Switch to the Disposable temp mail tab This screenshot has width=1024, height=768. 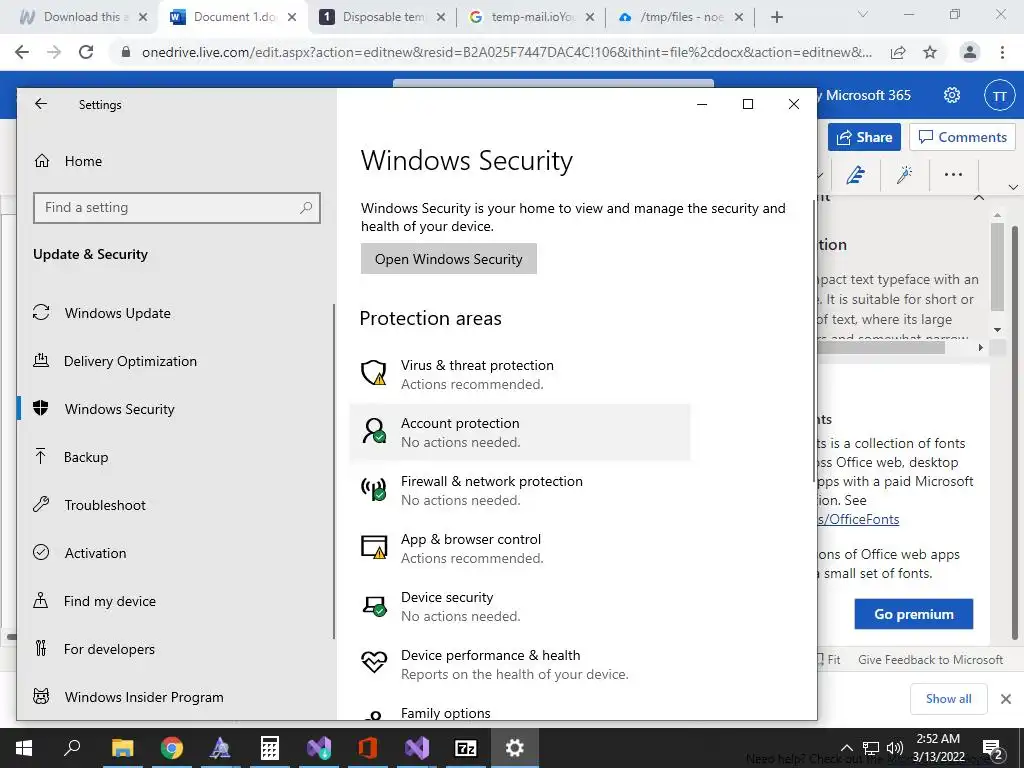(381, 17)
